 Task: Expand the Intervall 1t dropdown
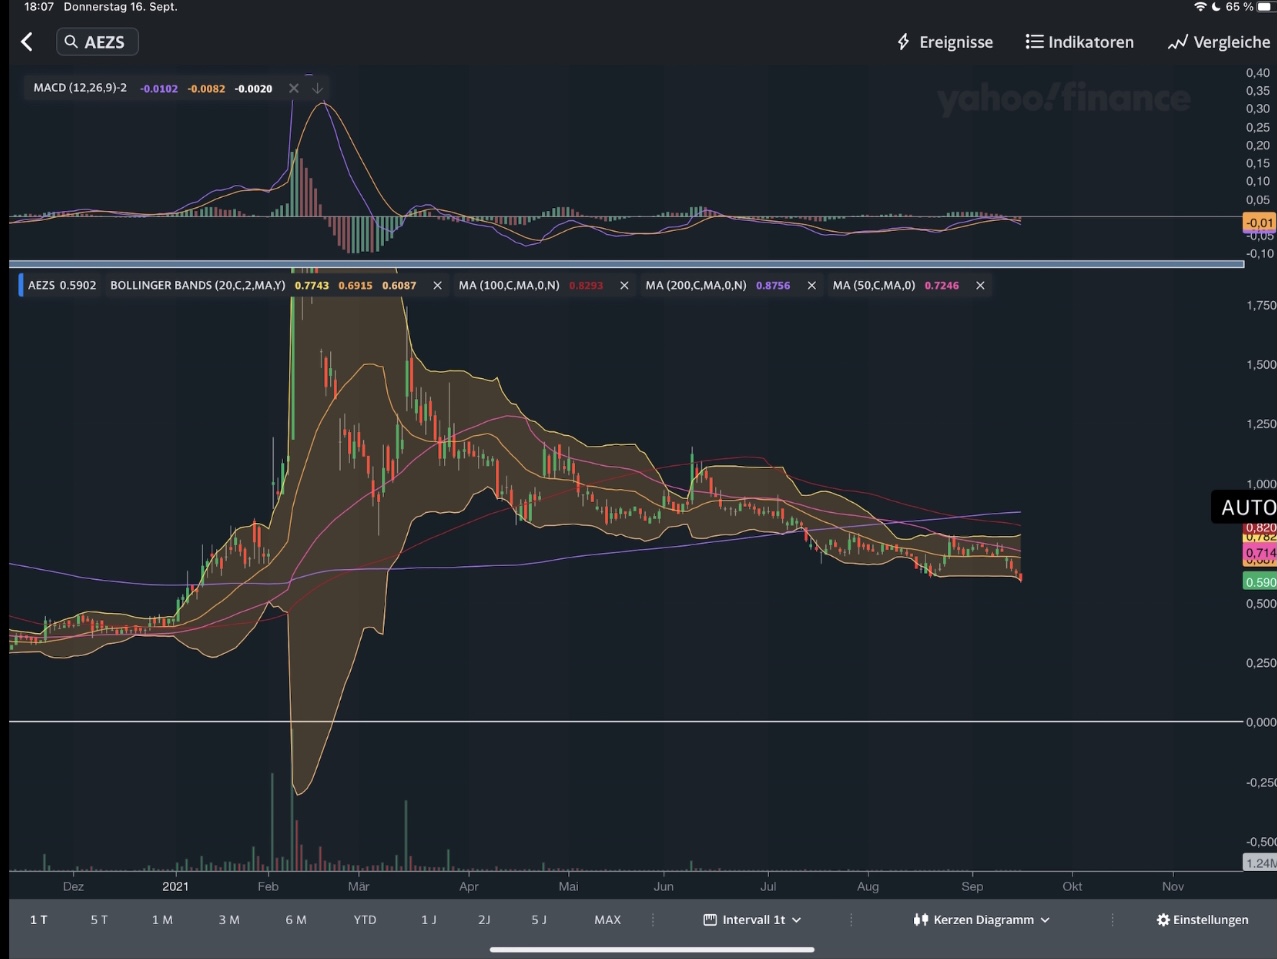752,920
